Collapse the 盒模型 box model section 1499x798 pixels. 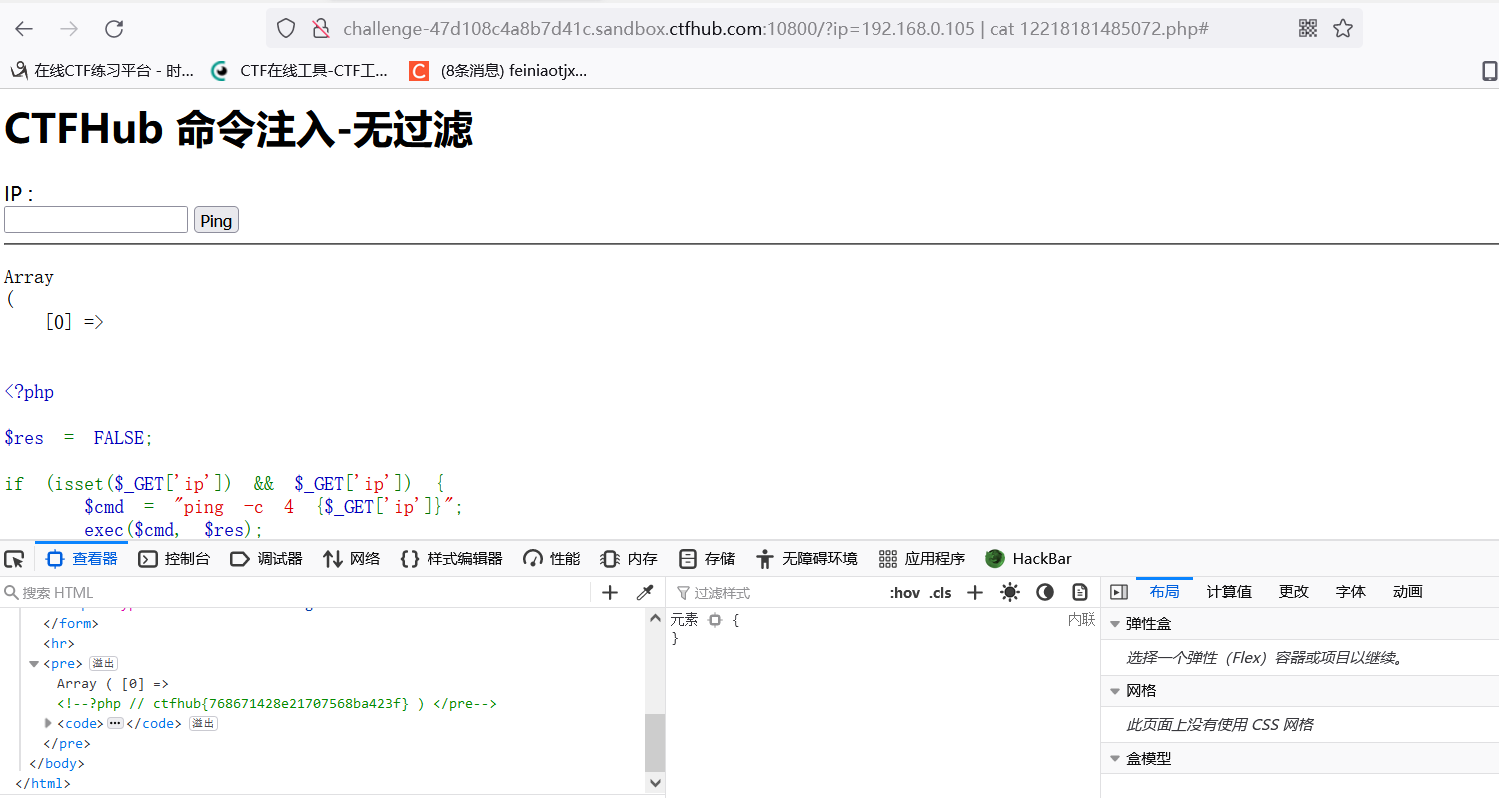[x=1115, y=759]
